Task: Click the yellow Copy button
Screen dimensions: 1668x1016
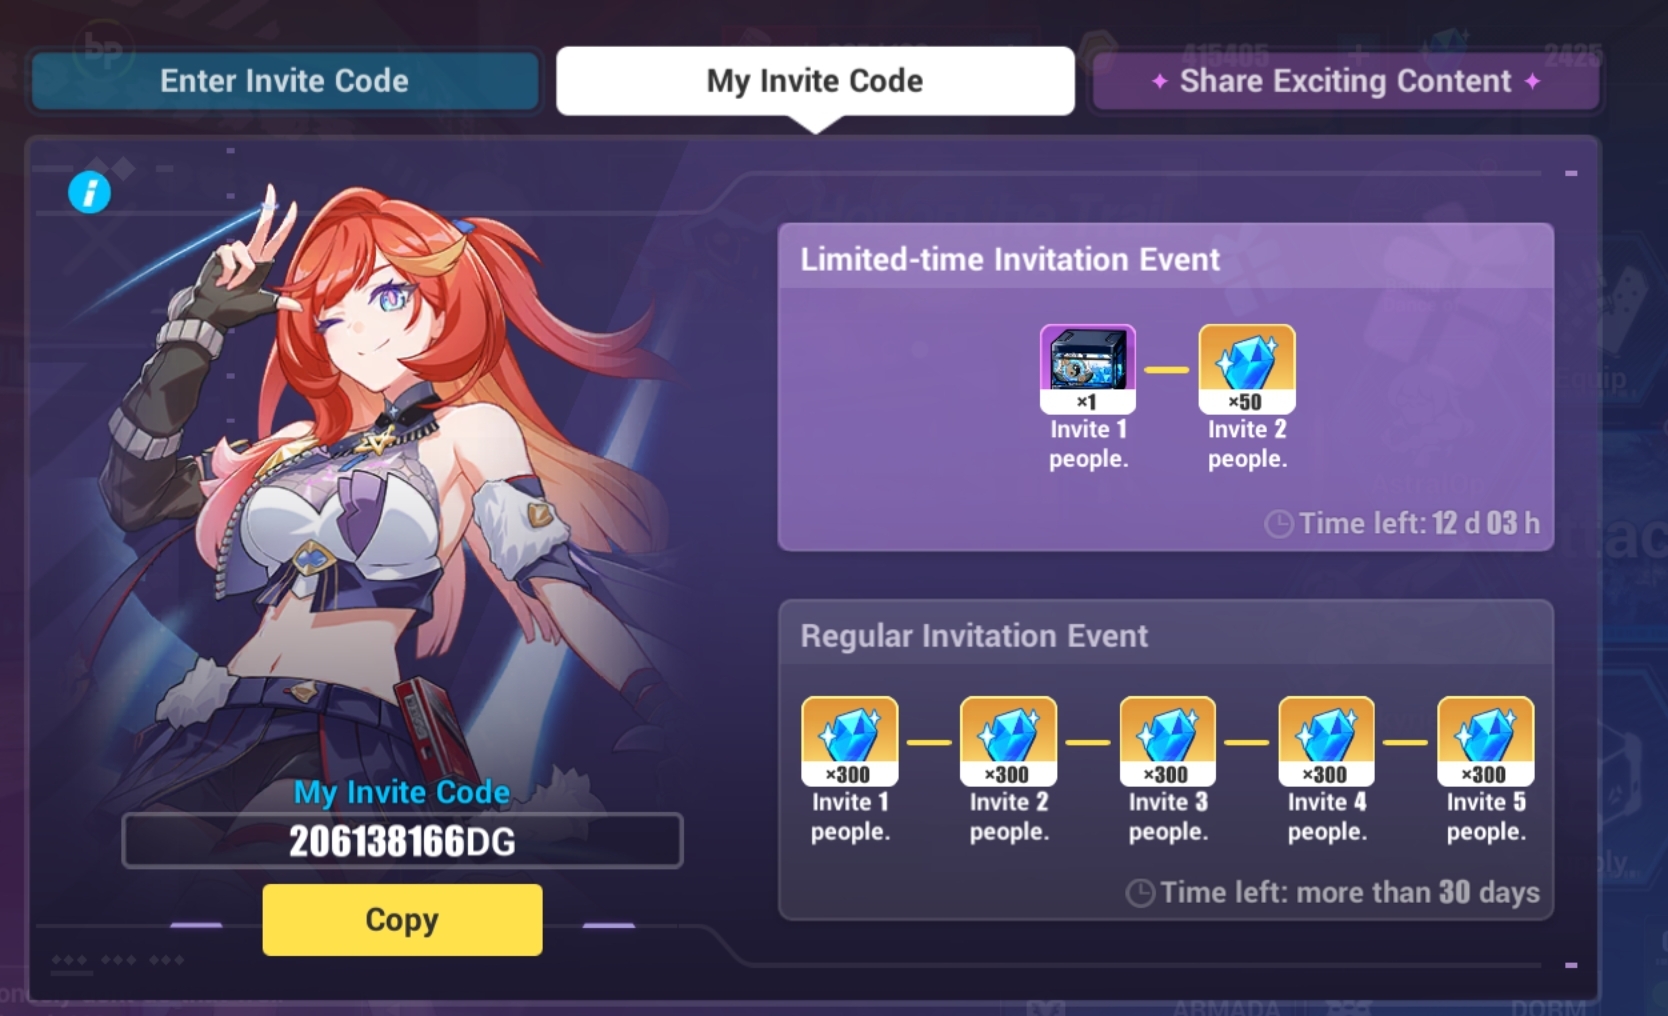Action: 402,919
